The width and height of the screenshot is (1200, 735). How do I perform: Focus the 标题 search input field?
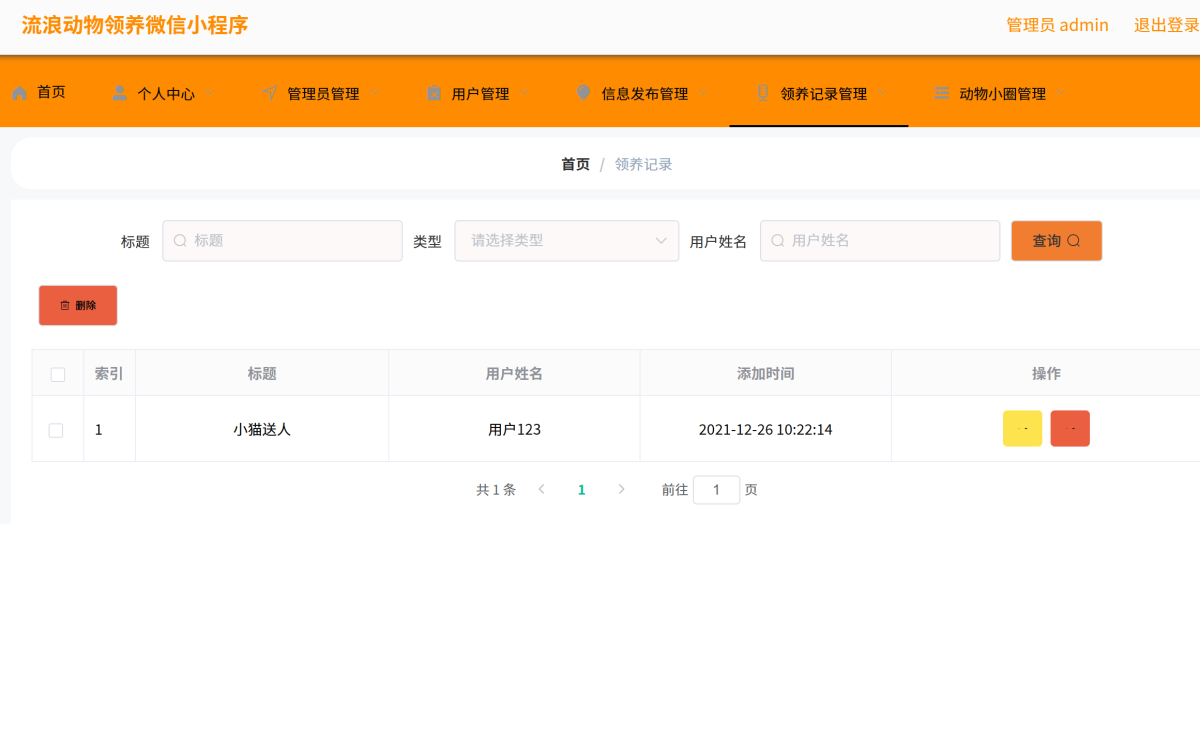click(x=290, y=241)
